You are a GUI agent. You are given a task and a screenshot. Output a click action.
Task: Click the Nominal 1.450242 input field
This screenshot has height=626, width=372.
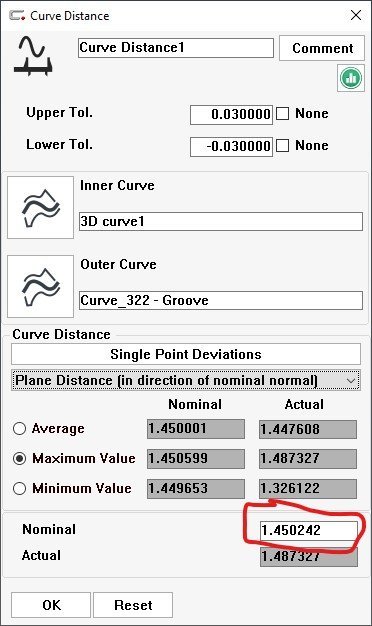(x=309, y=531)
